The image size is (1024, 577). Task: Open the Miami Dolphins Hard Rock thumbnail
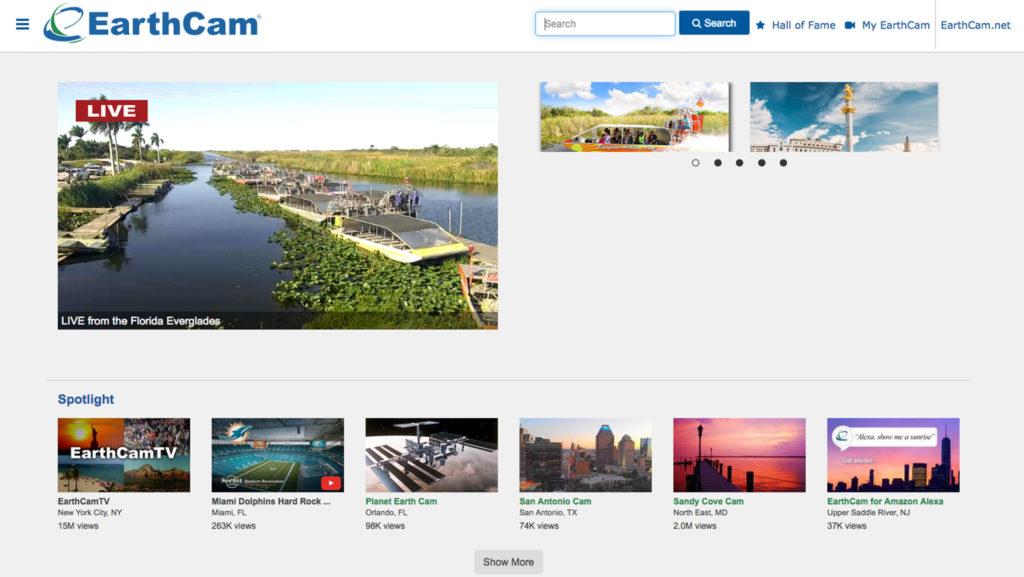278,455
